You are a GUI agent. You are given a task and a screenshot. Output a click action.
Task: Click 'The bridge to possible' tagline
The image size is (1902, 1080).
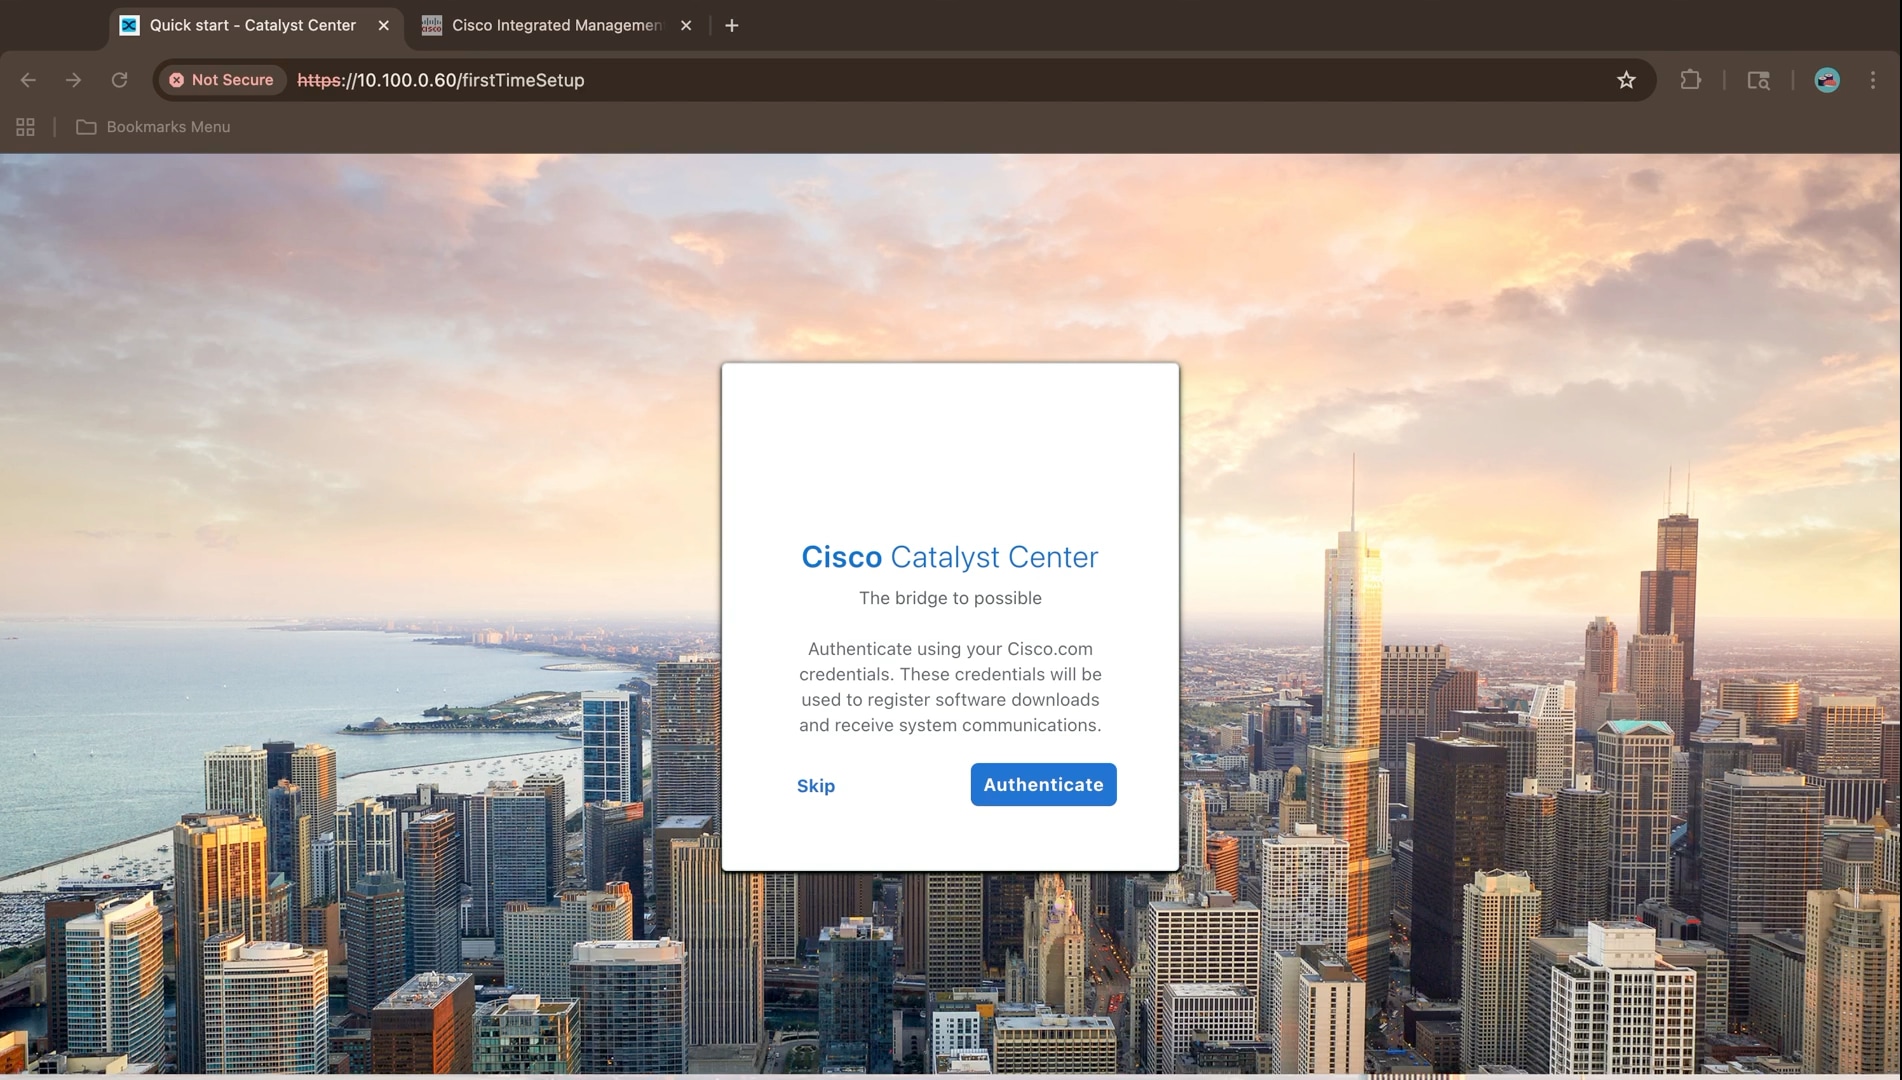click(950, 598)
